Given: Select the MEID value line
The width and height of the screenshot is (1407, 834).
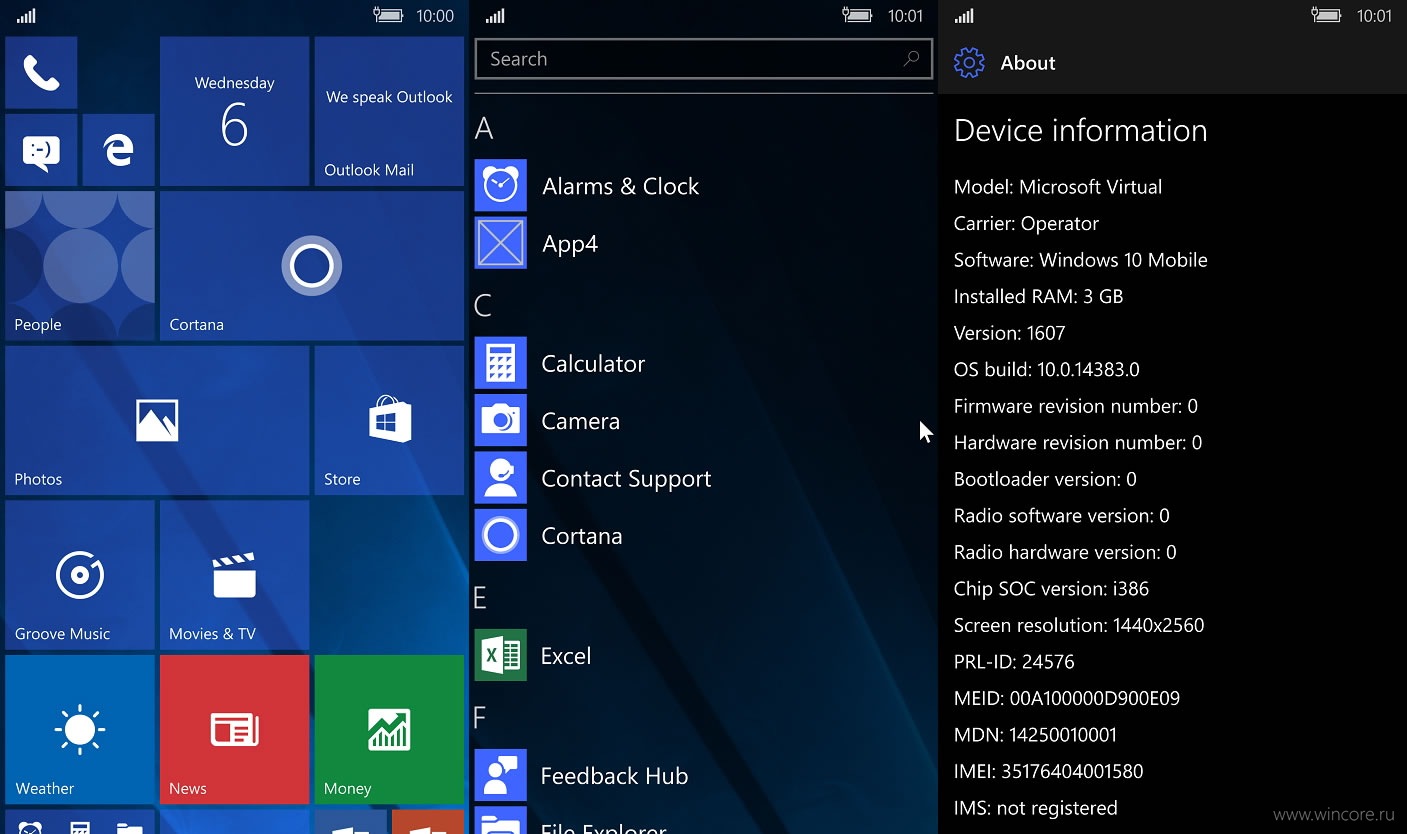Looking at the screenshot, I should pos(1067,699).
